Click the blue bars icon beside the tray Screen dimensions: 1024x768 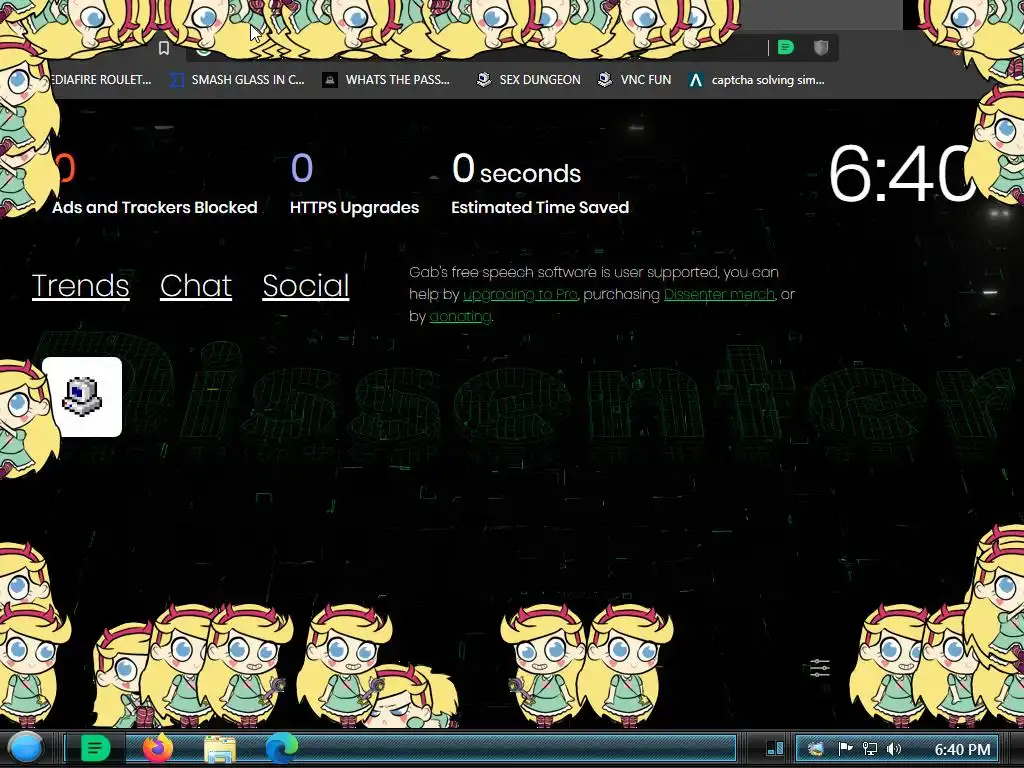coord(775,748)
